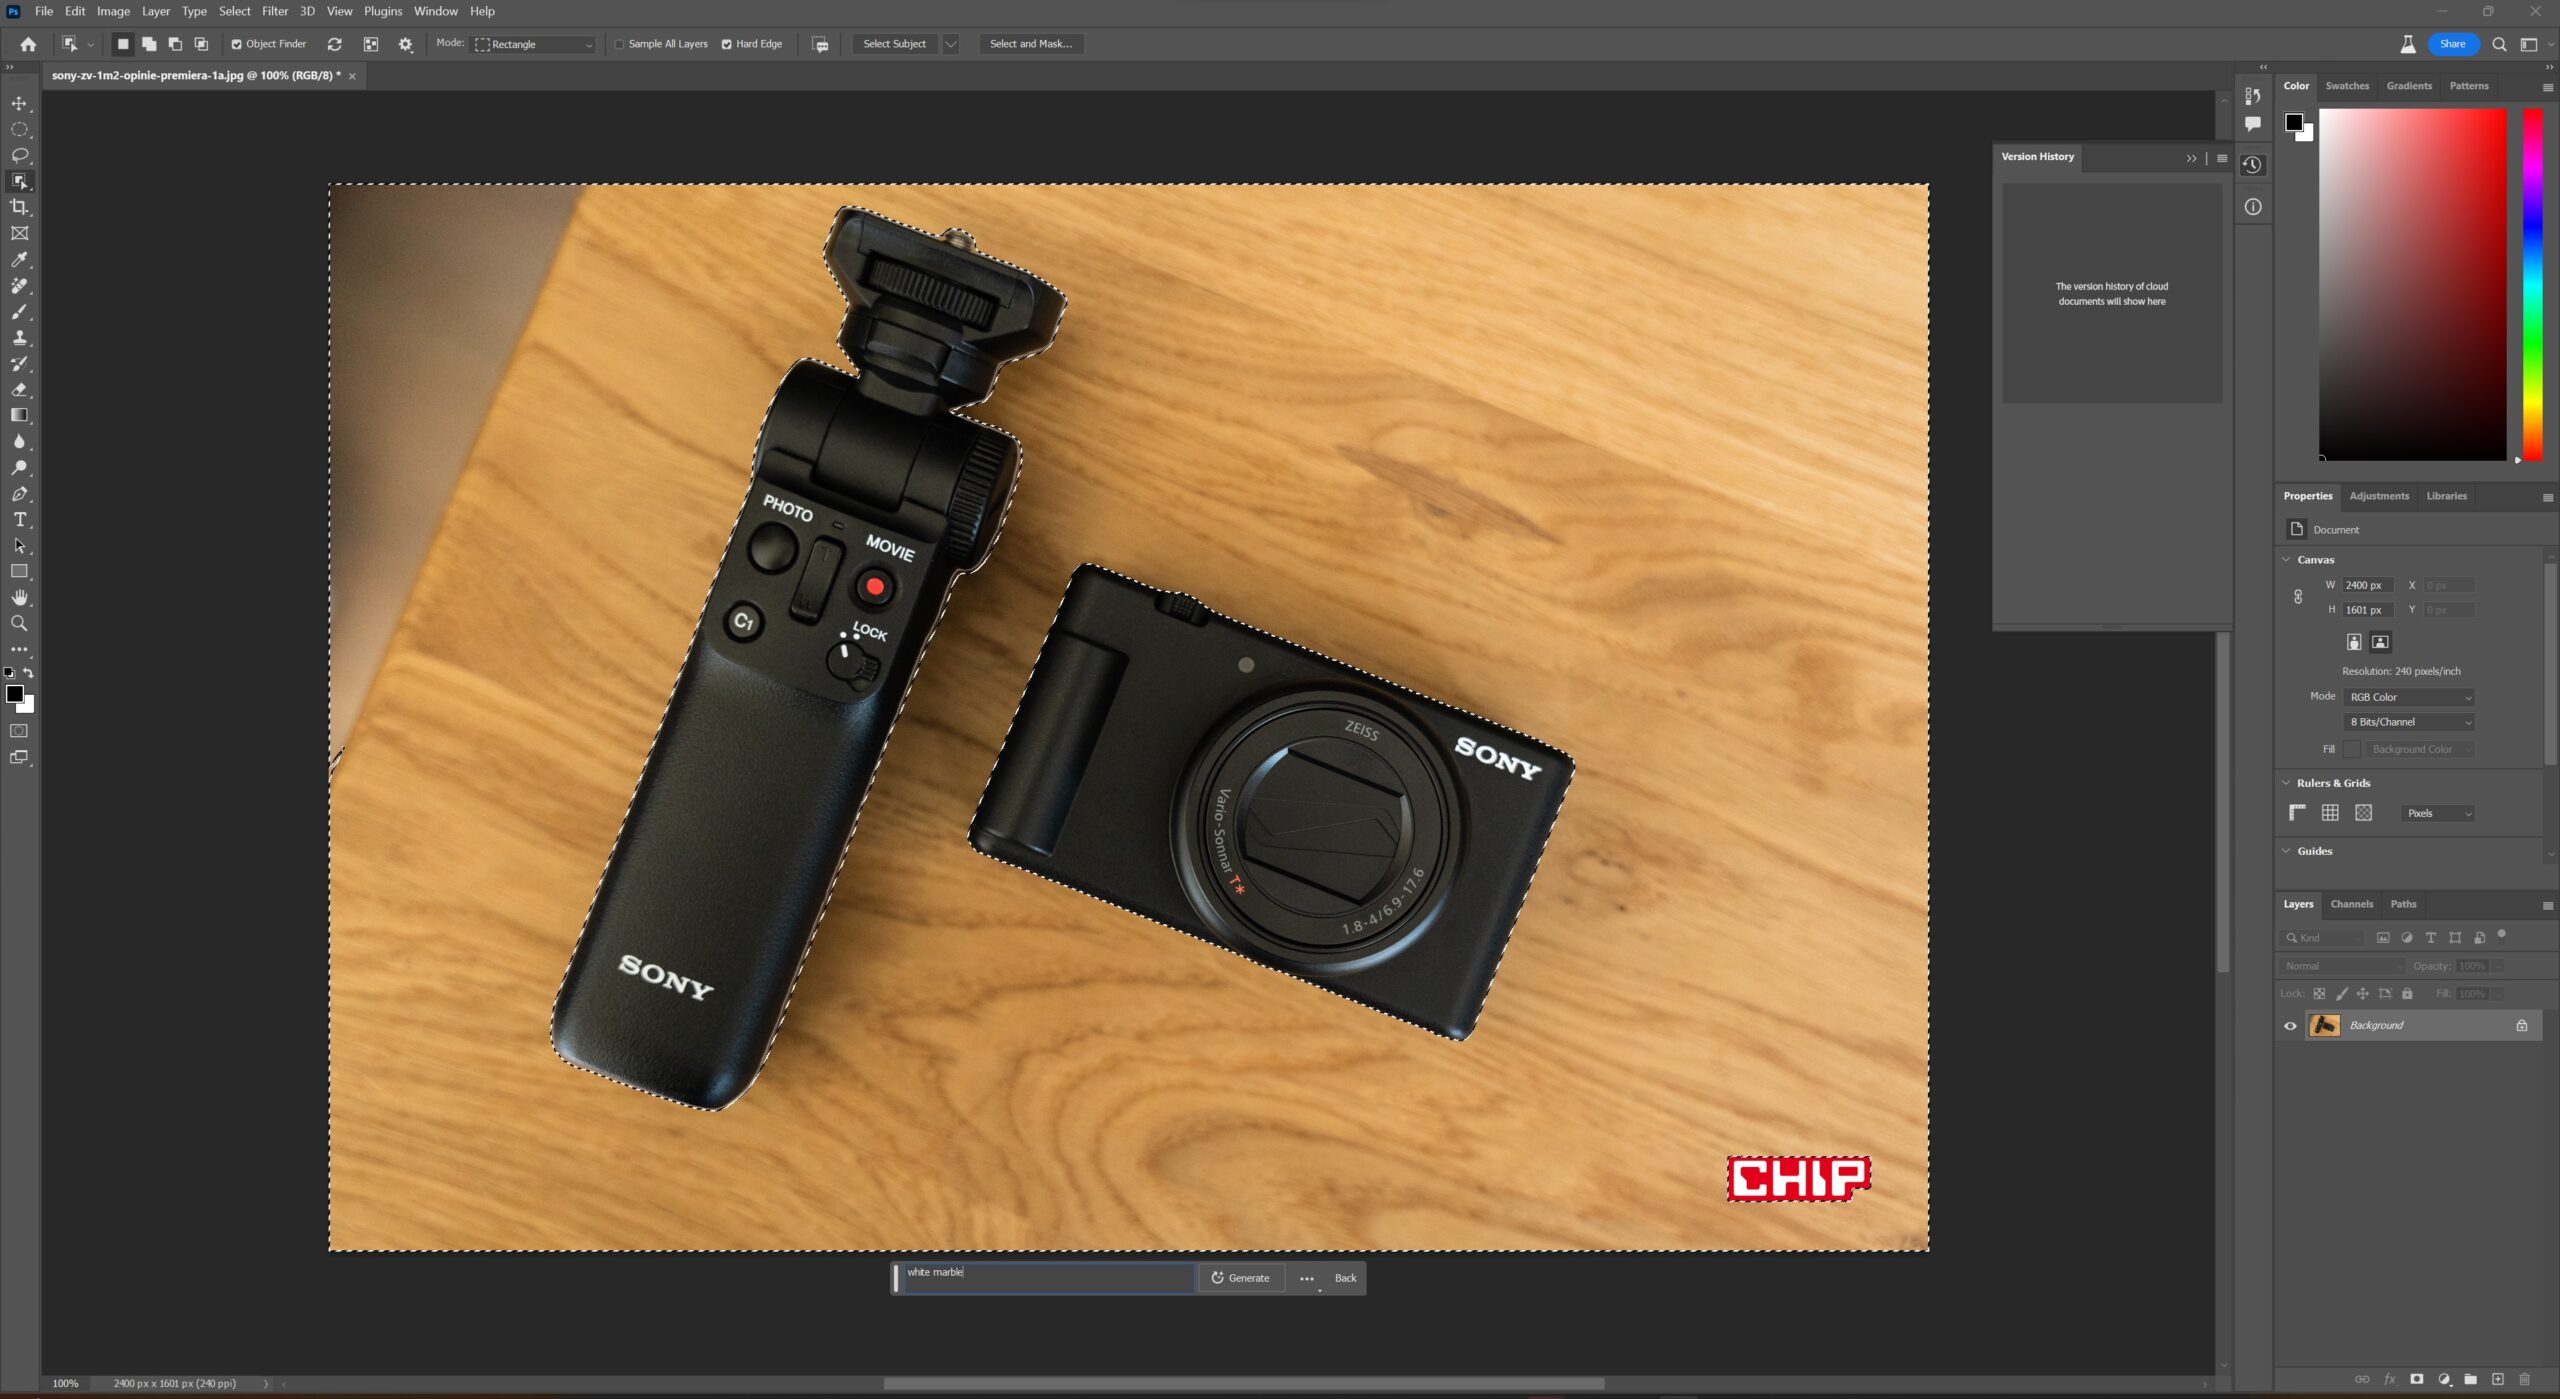Collapse the Rulers & Grids section

pos(2286,783)
